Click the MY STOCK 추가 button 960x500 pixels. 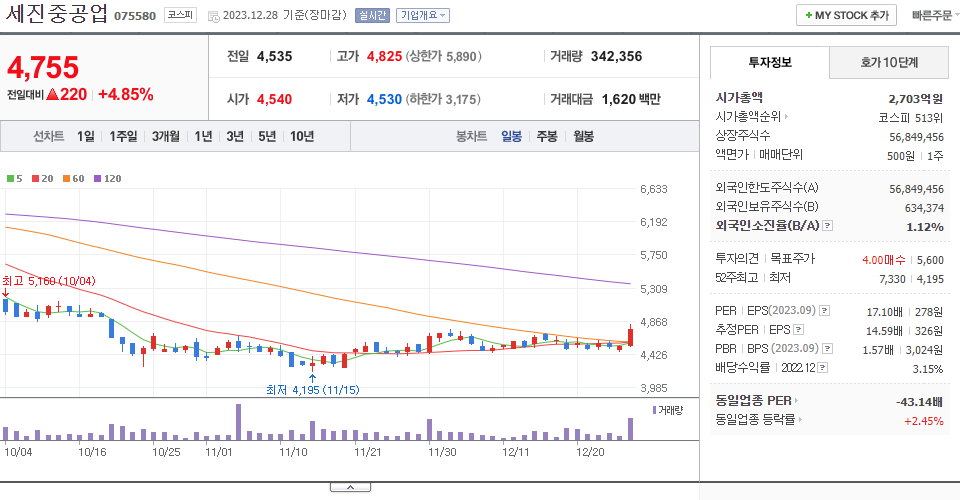pos(846,15)
